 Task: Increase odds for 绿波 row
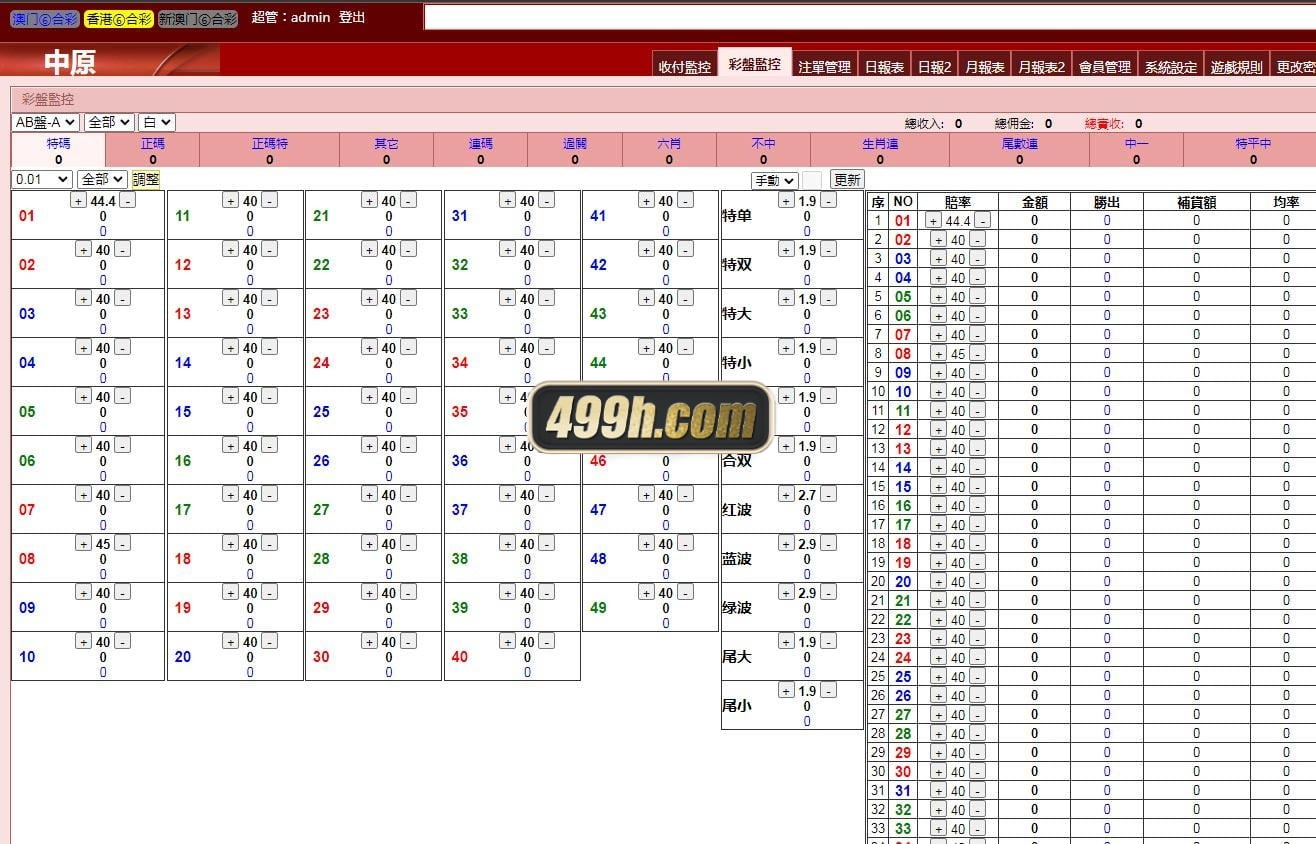coord(787,593)
